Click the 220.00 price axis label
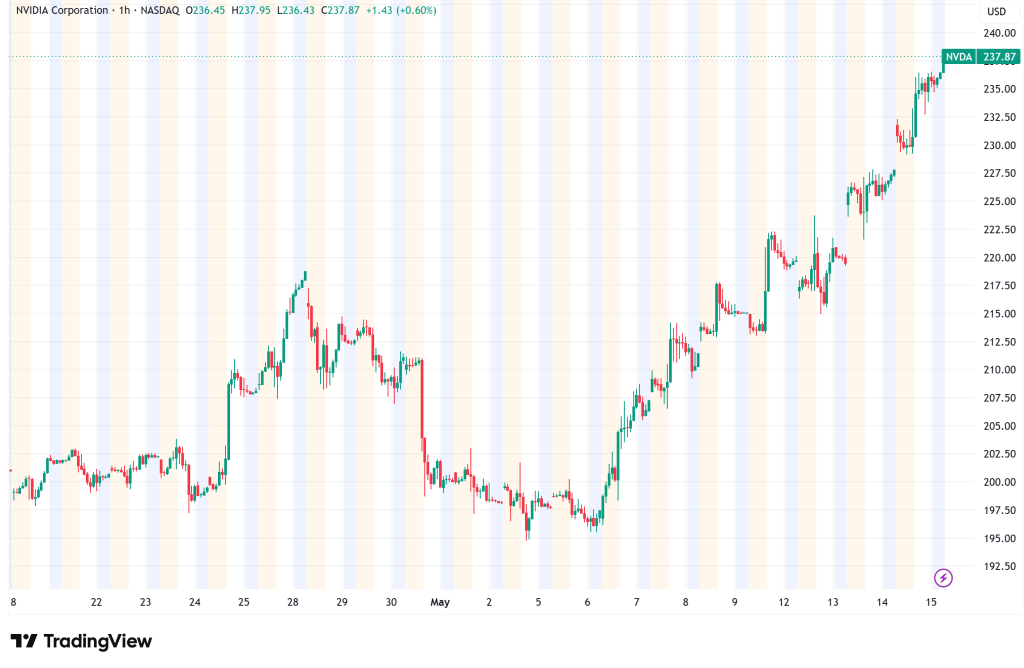 coord(999,258)
